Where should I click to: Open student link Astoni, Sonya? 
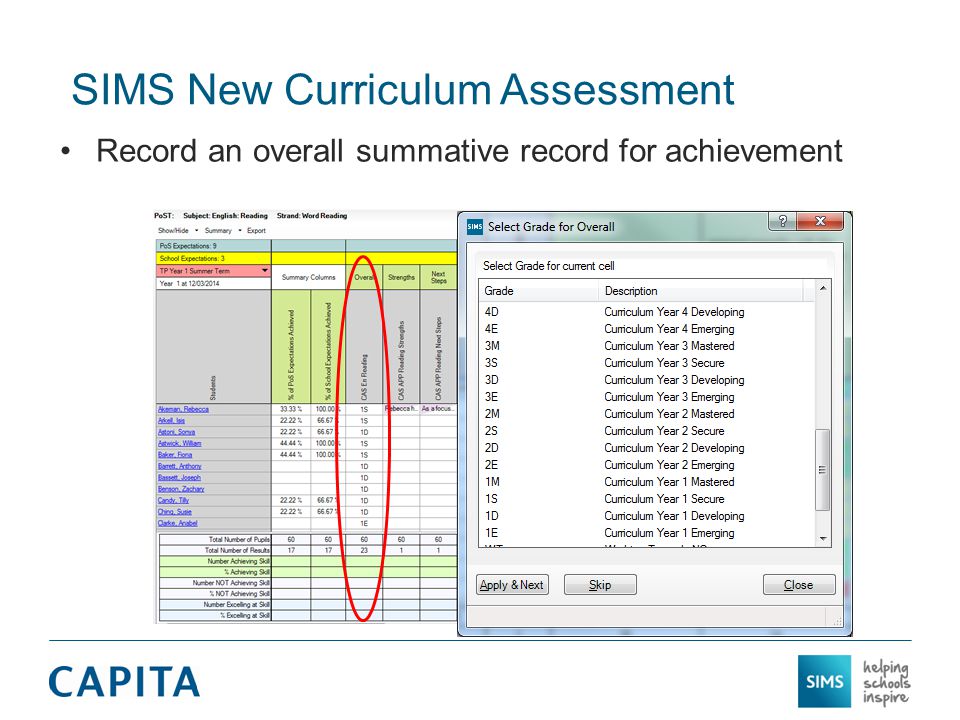pyautogui.click(x=176, y=432)
